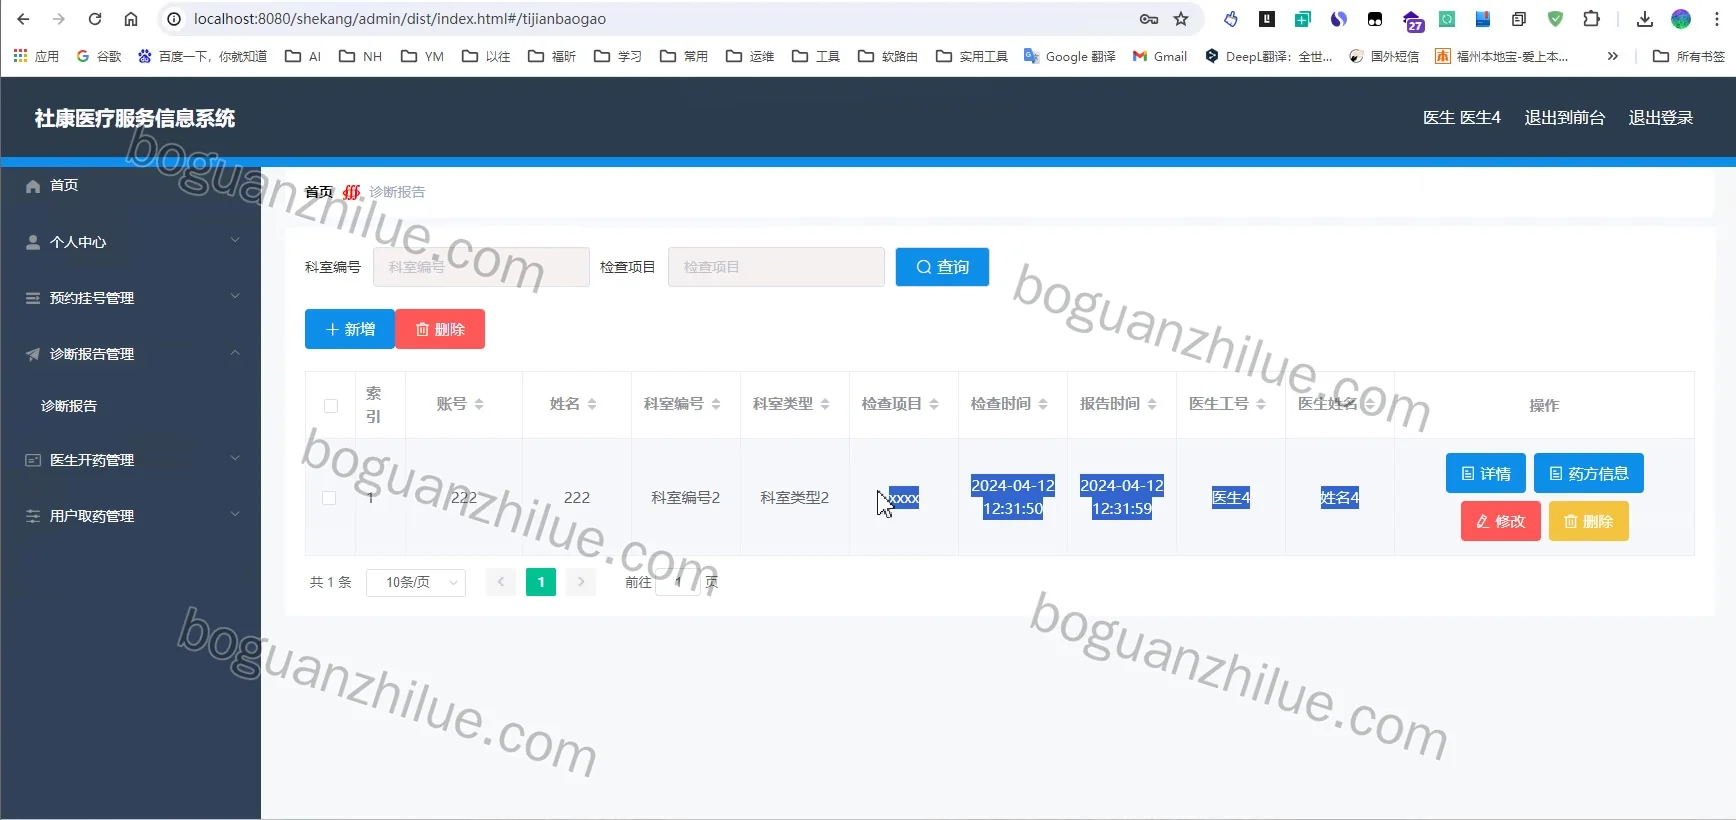Reload the page with the refresh icon
Viewport: 1736px width, 820px height.
click(95, 19)
